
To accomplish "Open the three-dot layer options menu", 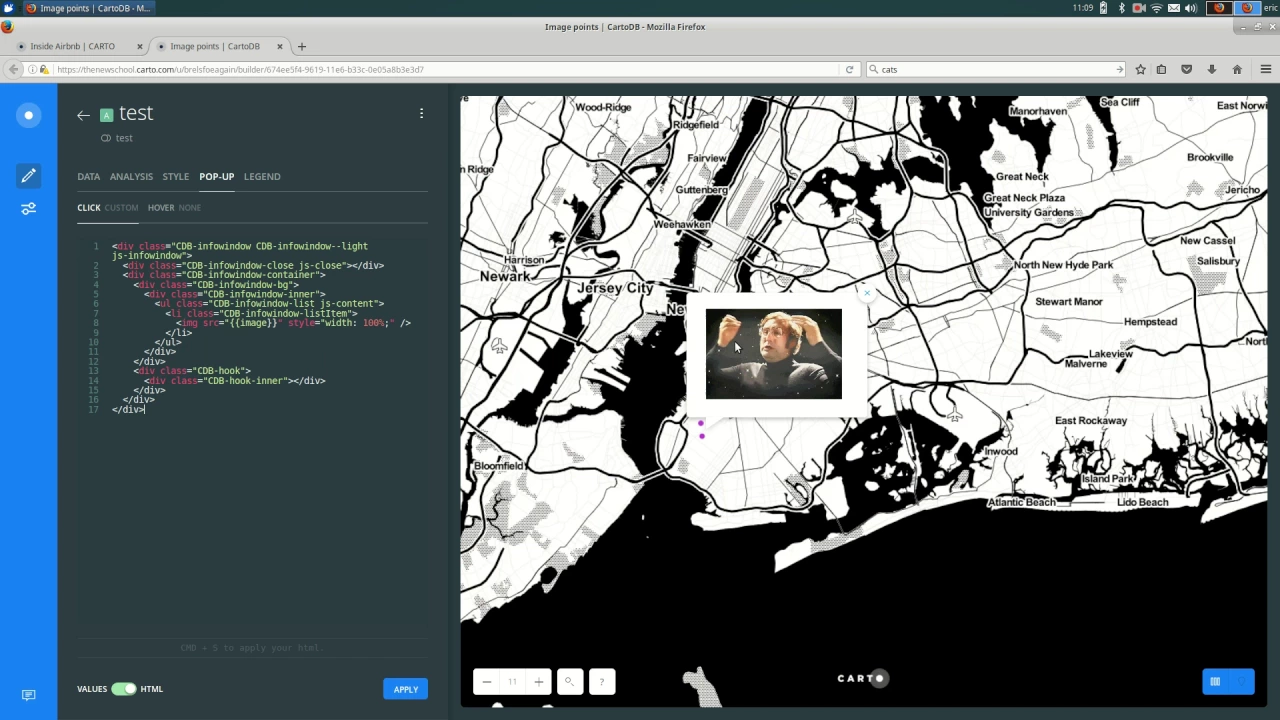I will (x=421, y=114).
